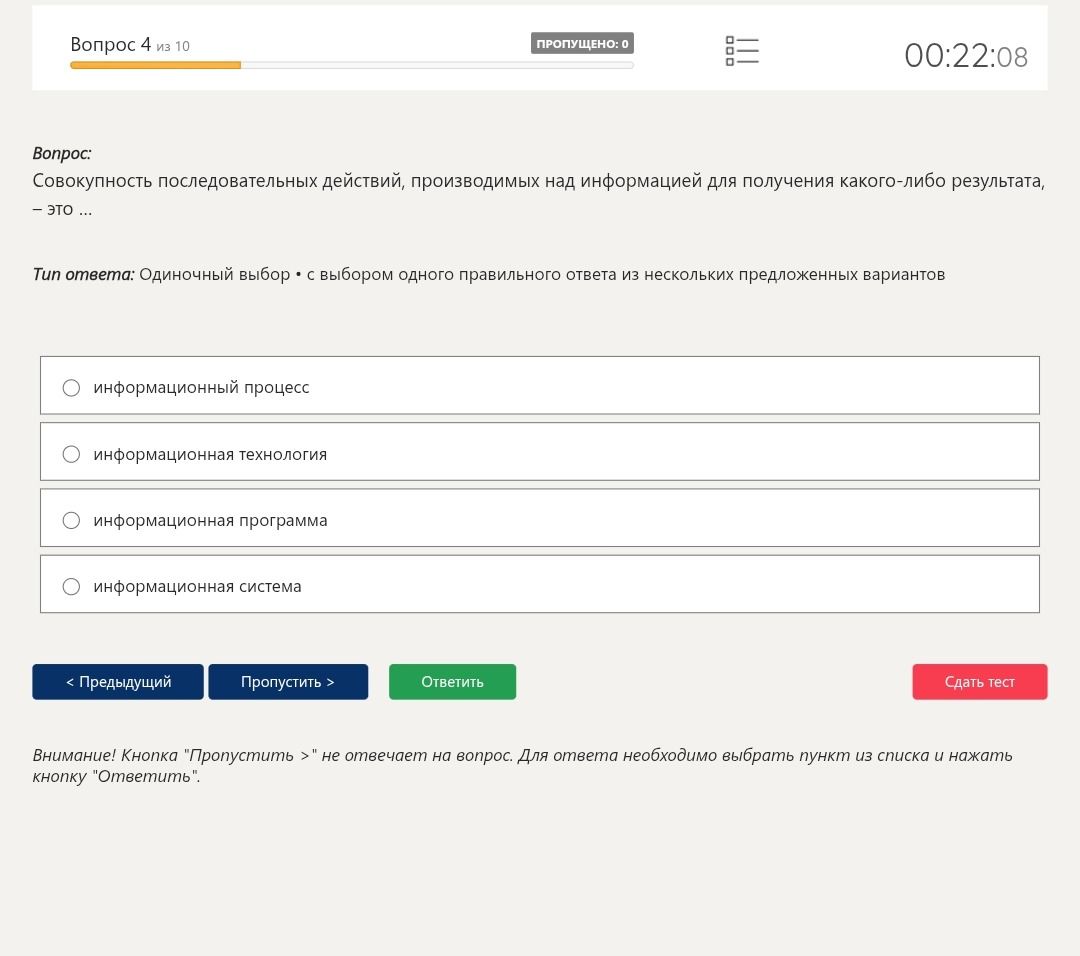Click answer text информационная программа

pos(210,521)
